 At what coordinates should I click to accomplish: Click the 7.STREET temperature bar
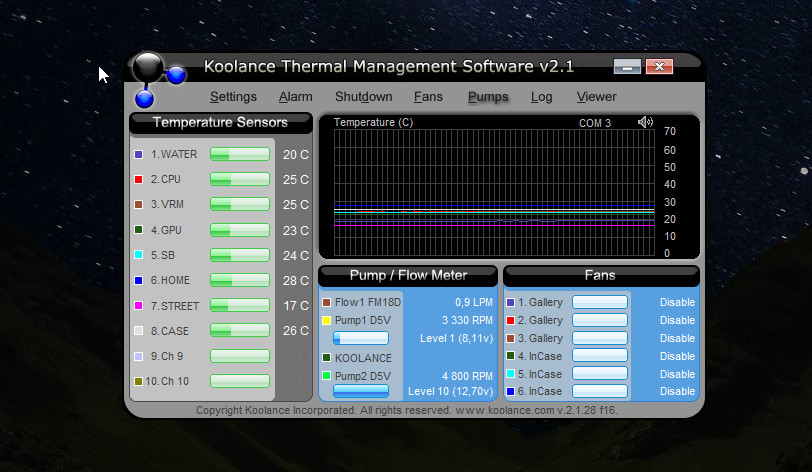click(240, 305)
